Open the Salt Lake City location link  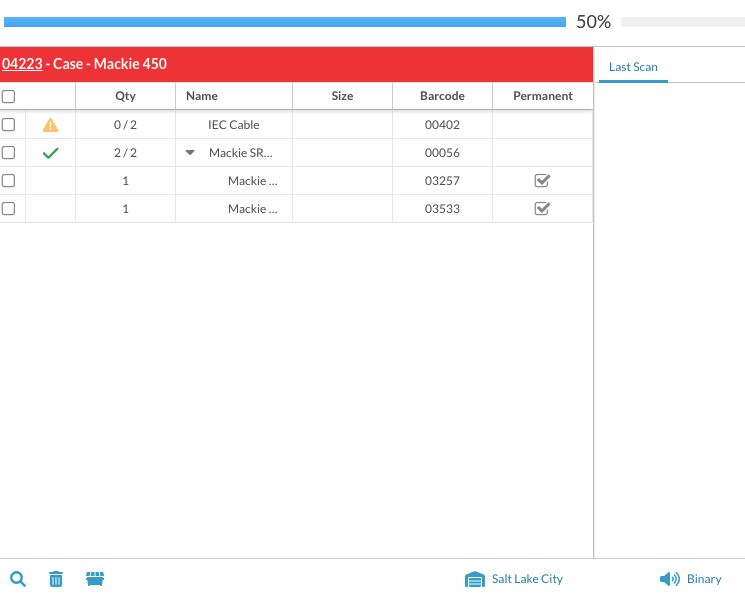coord(527,579)
